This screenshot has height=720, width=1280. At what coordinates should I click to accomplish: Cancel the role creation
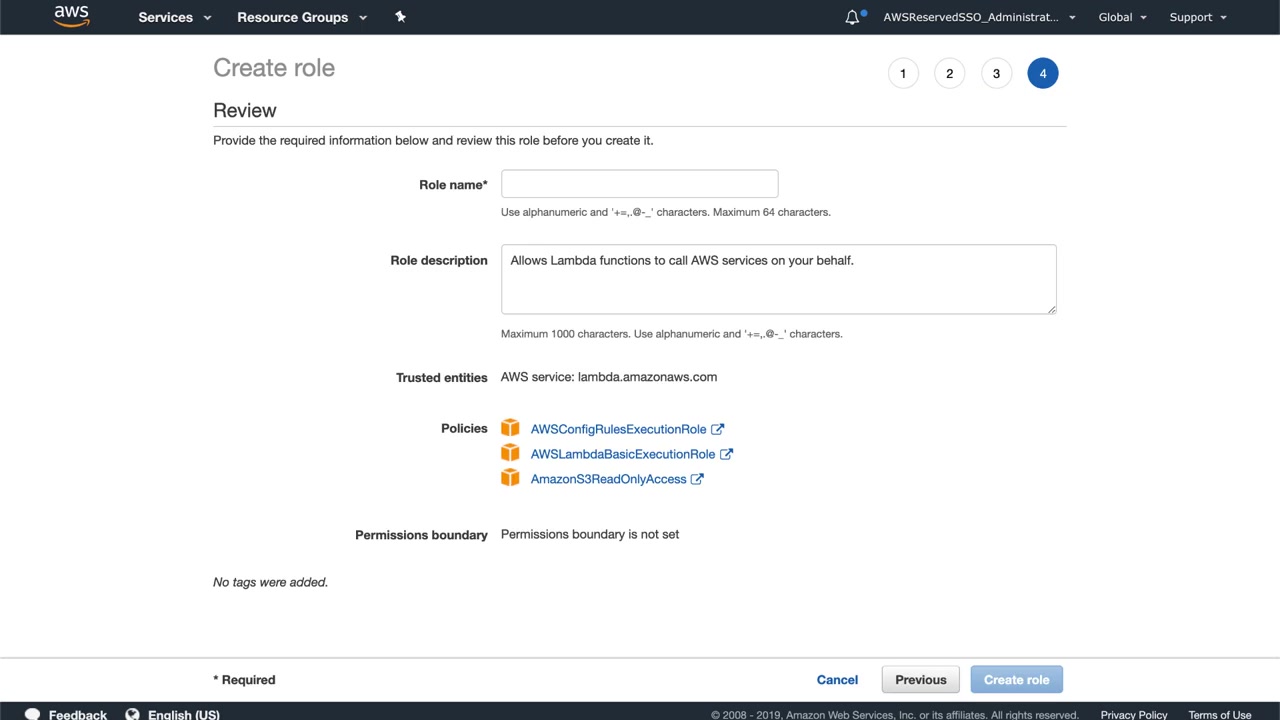point(837,680)
